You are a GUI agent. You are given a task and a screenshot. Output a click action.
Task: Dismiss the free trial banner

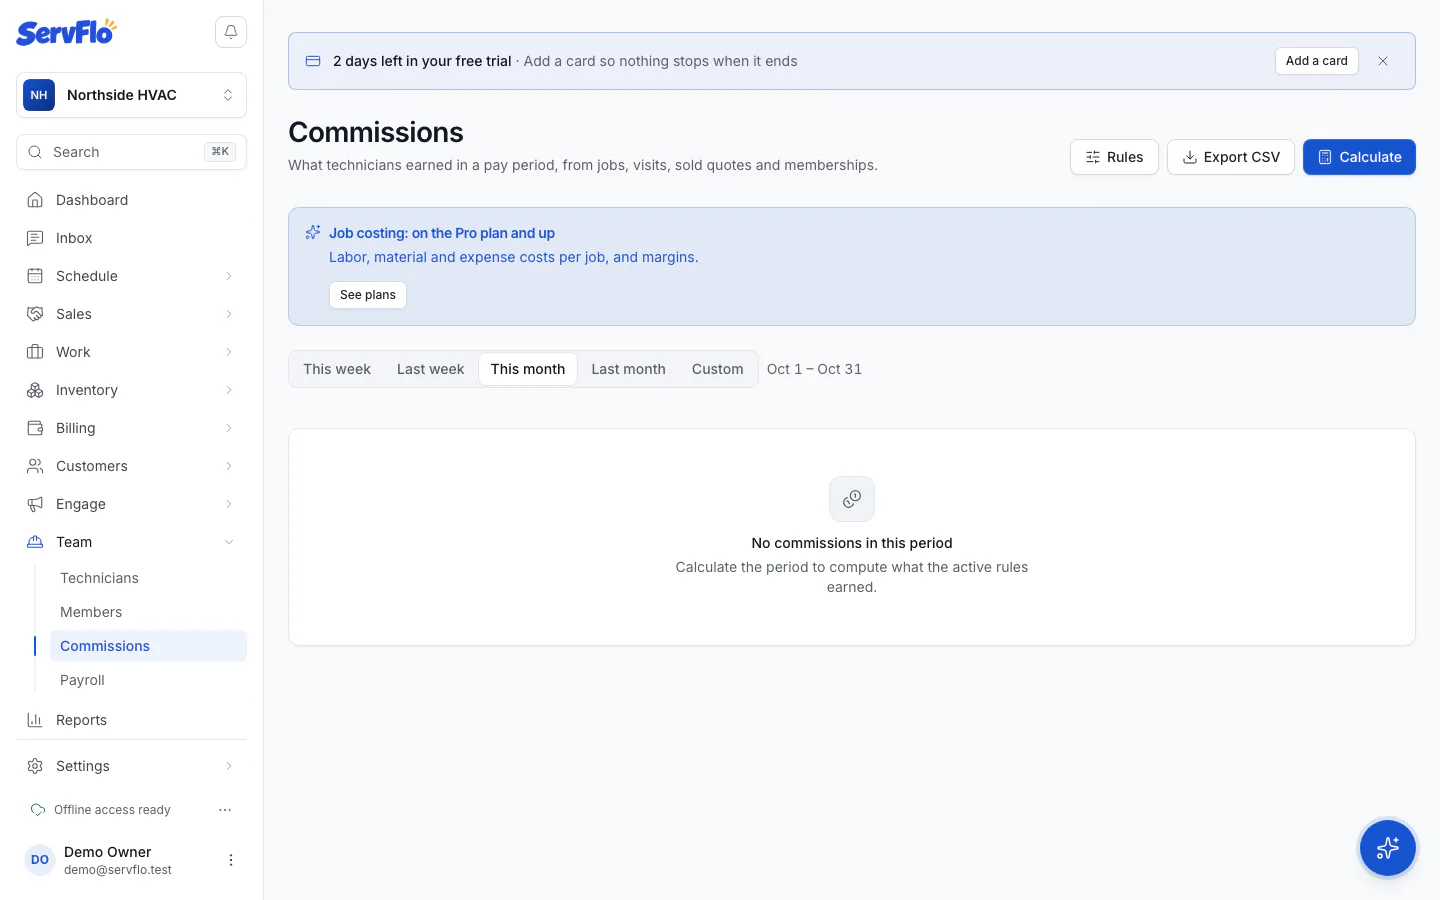[1383, 61]
